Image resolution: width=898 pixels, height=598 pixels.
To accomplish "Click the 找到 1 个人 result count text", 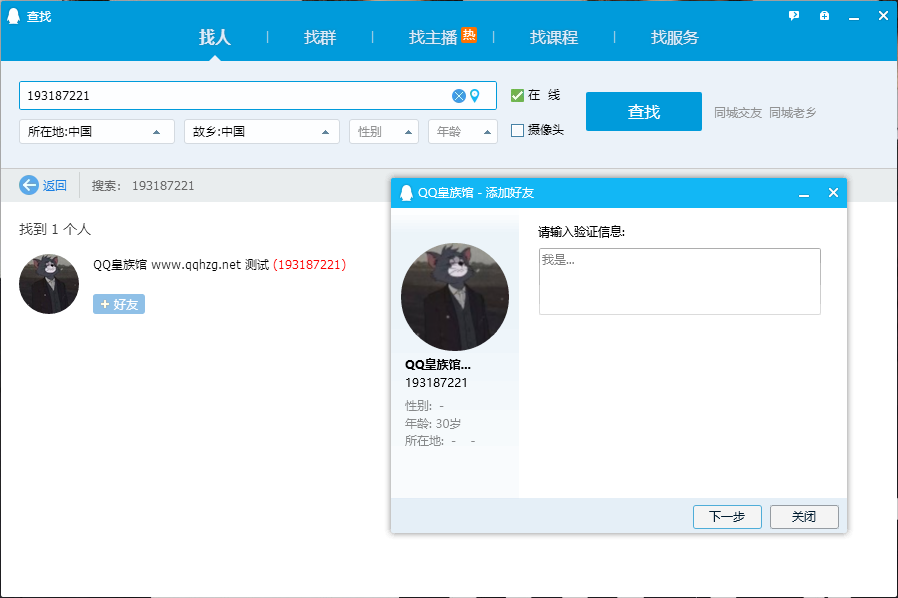I will pyautogui.click(x=55, y=230).
